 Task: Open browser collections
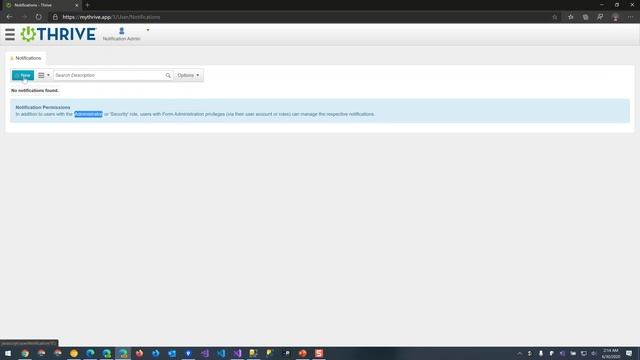(x=585, y=17)
